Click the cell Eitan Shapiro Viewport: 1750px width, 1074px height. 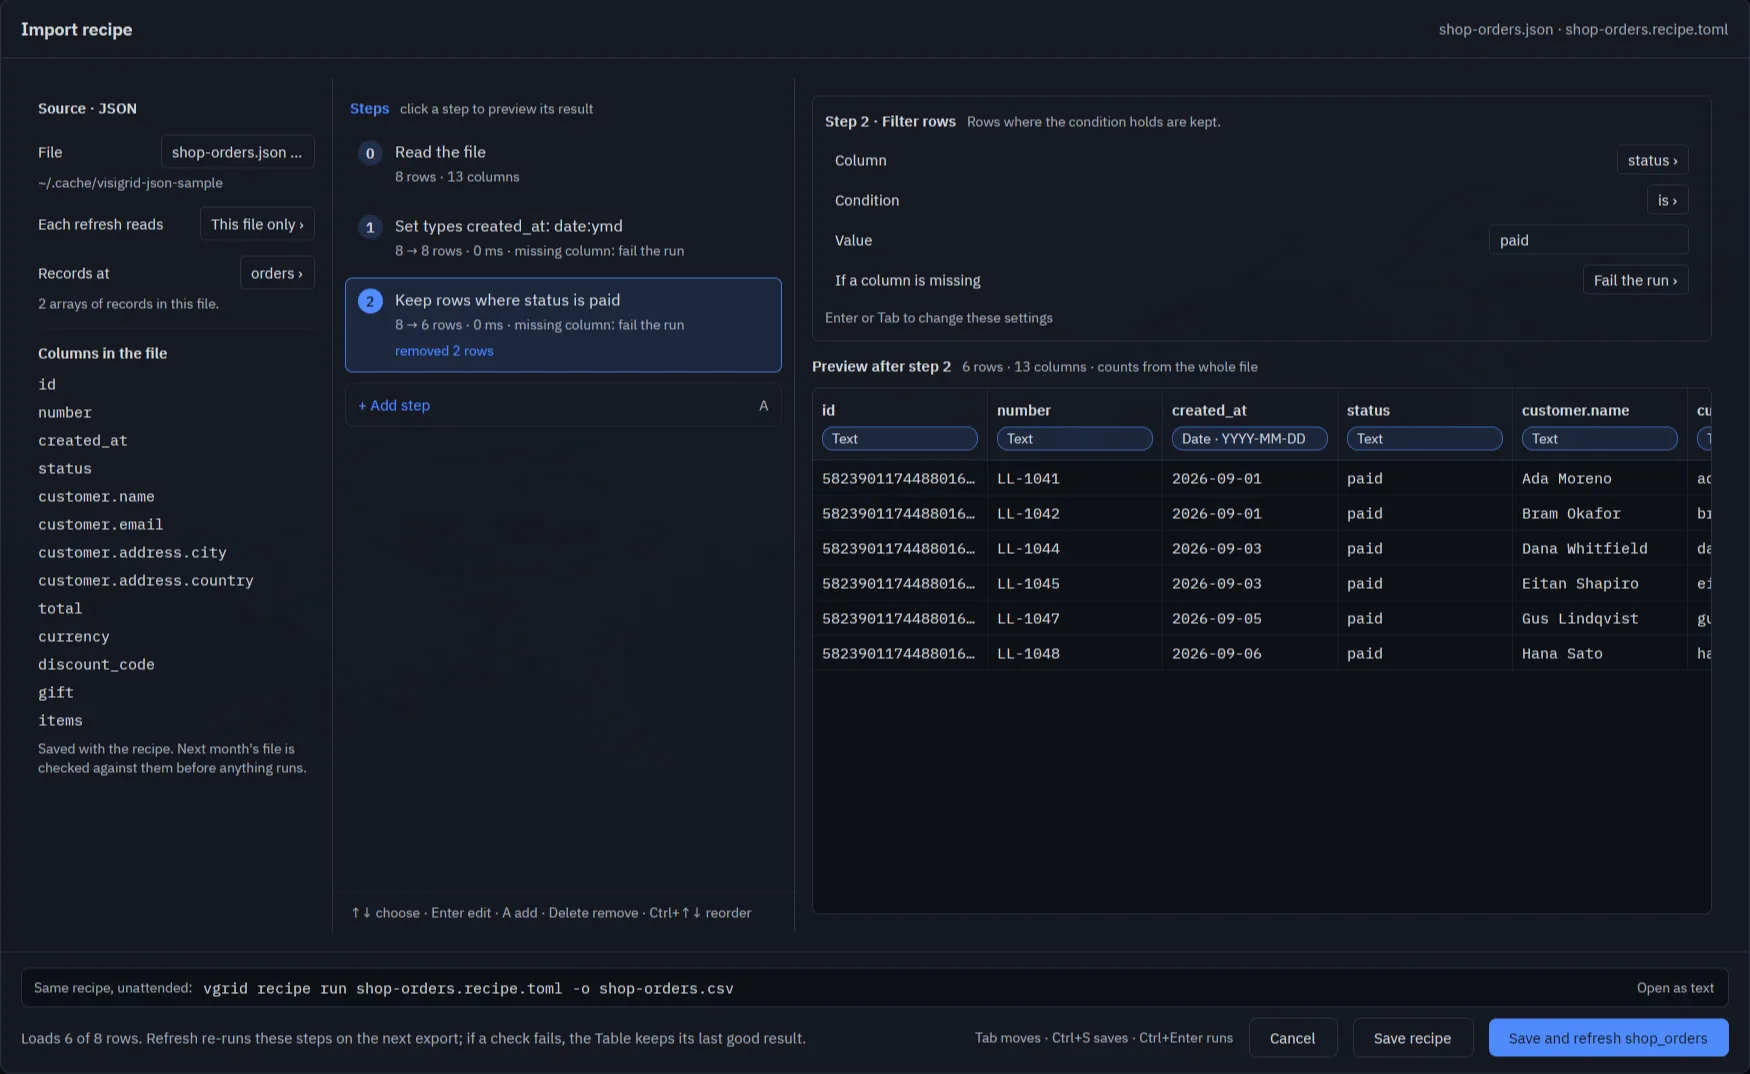1599,583
